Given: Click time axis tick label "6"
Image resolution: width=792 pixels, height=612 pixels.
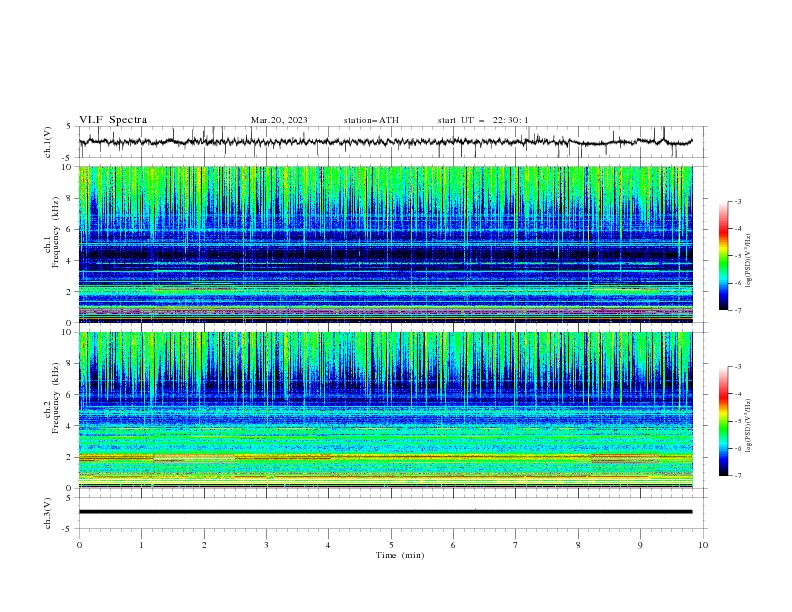Looking at the screenshot, I should point(453,545).
